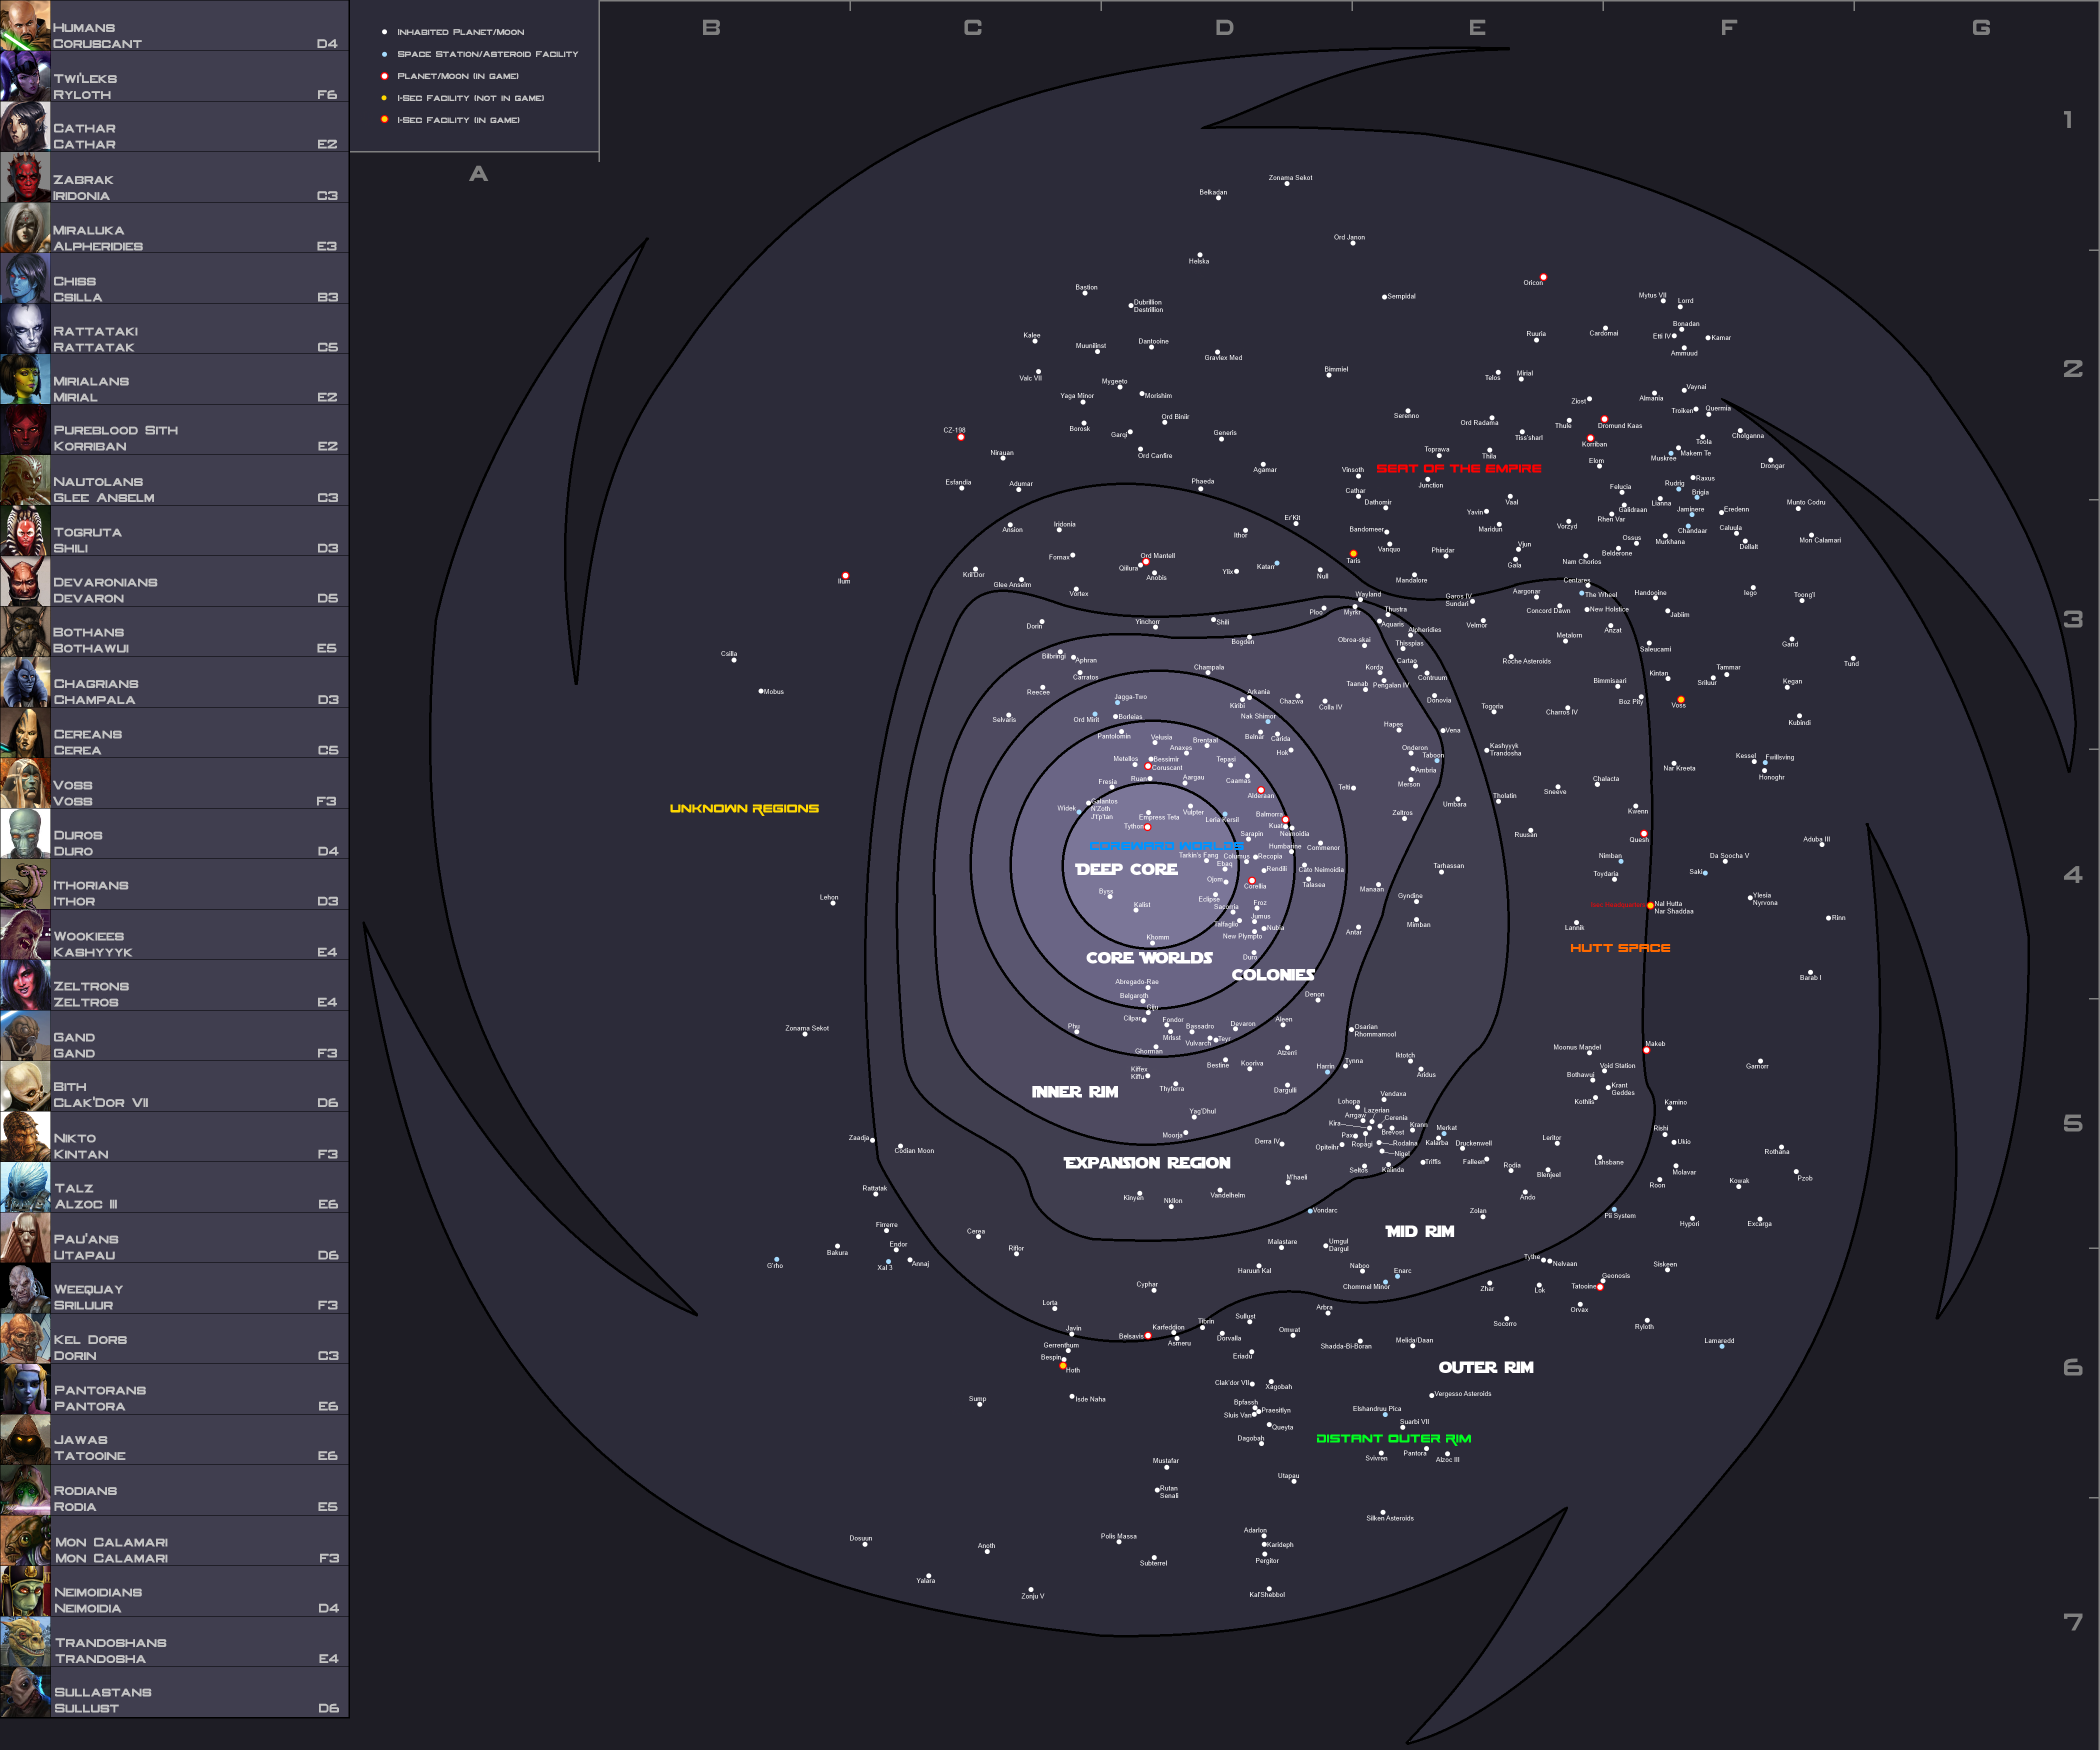This screenshot has height=1750, width=2100.
Task: Select the 'Planet/Moon (In Game)' legend entry
Action: (x=450, y=76)
